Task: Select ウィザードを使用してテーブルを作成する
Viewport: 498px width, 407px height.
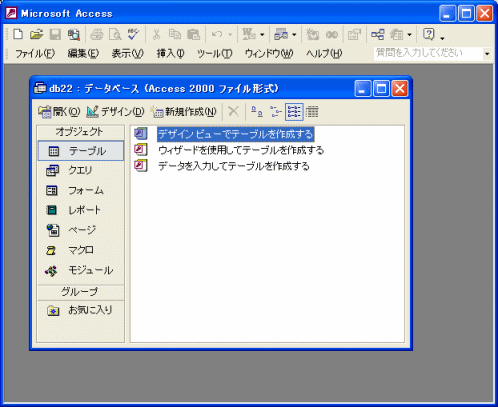Action: pyautogui.click(x=241, y=150)
